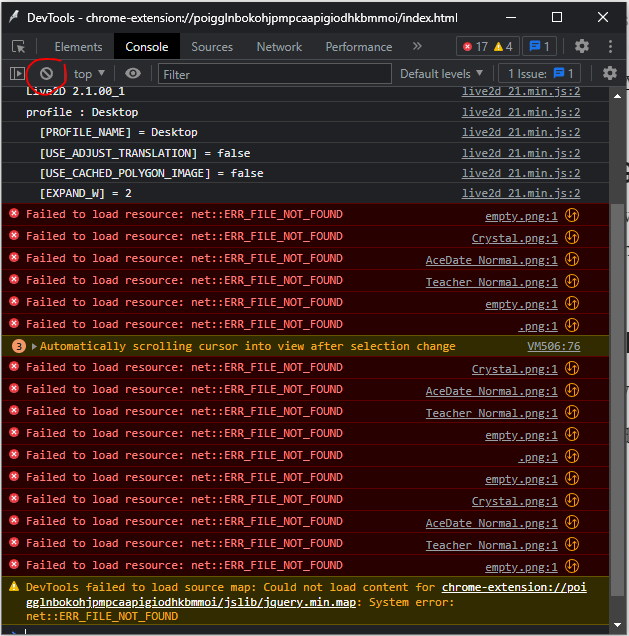Click network icon beside first AceDate_Normal.png:1
The height and width of the screenshot is (636, 629).
pos(572,259)
